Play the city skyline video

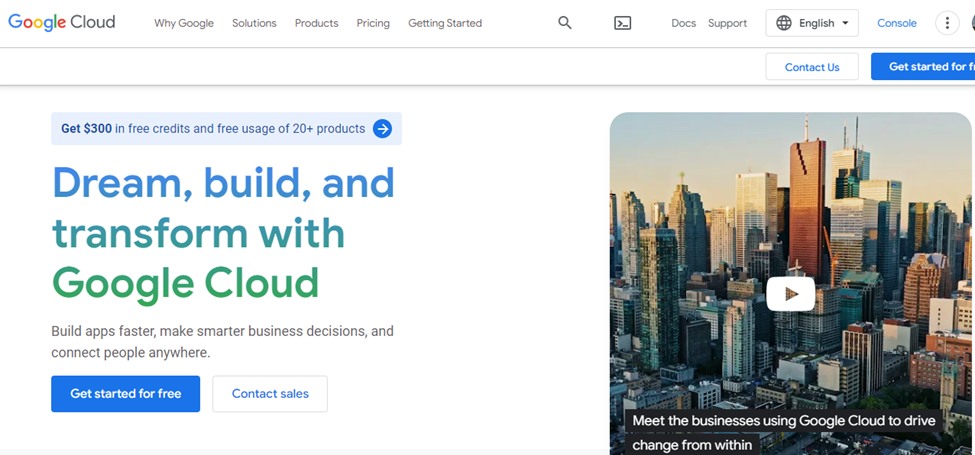[x=790, y=293]
